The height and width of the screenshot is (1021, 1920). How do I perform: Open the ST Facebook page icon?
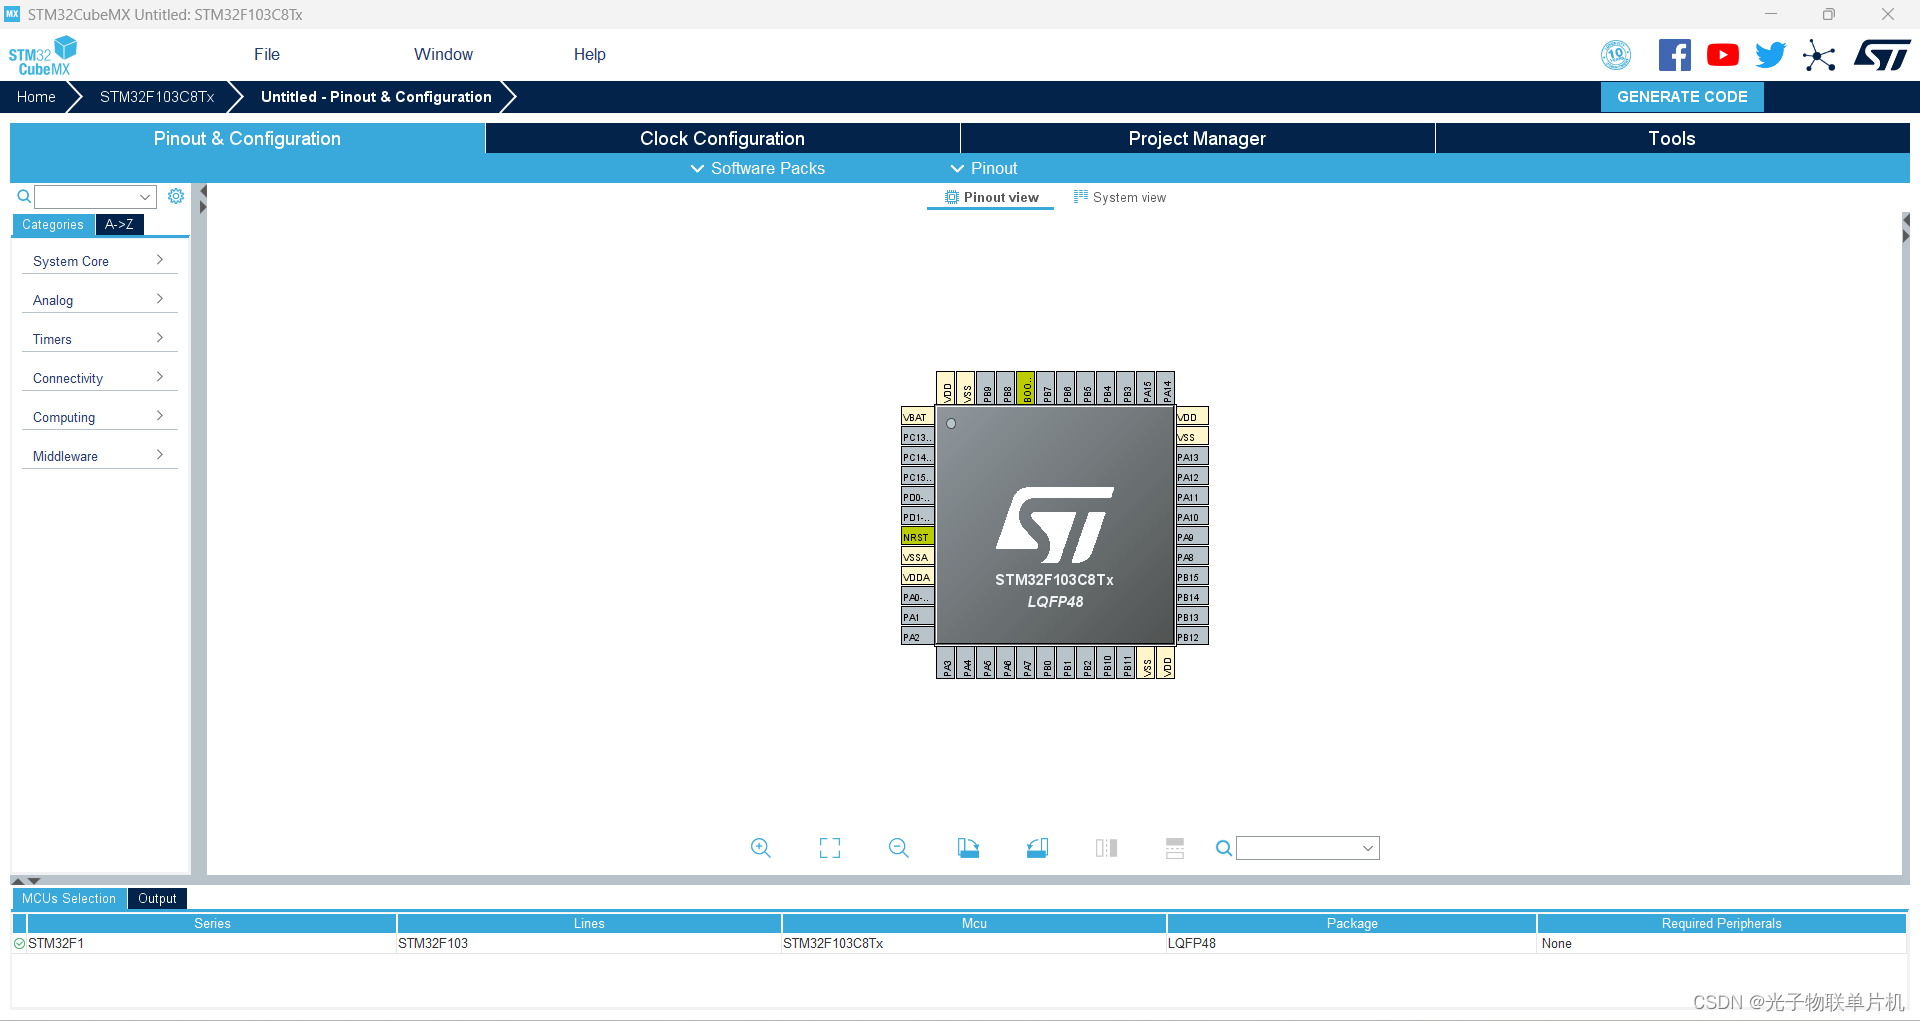tap(1674, 55)
